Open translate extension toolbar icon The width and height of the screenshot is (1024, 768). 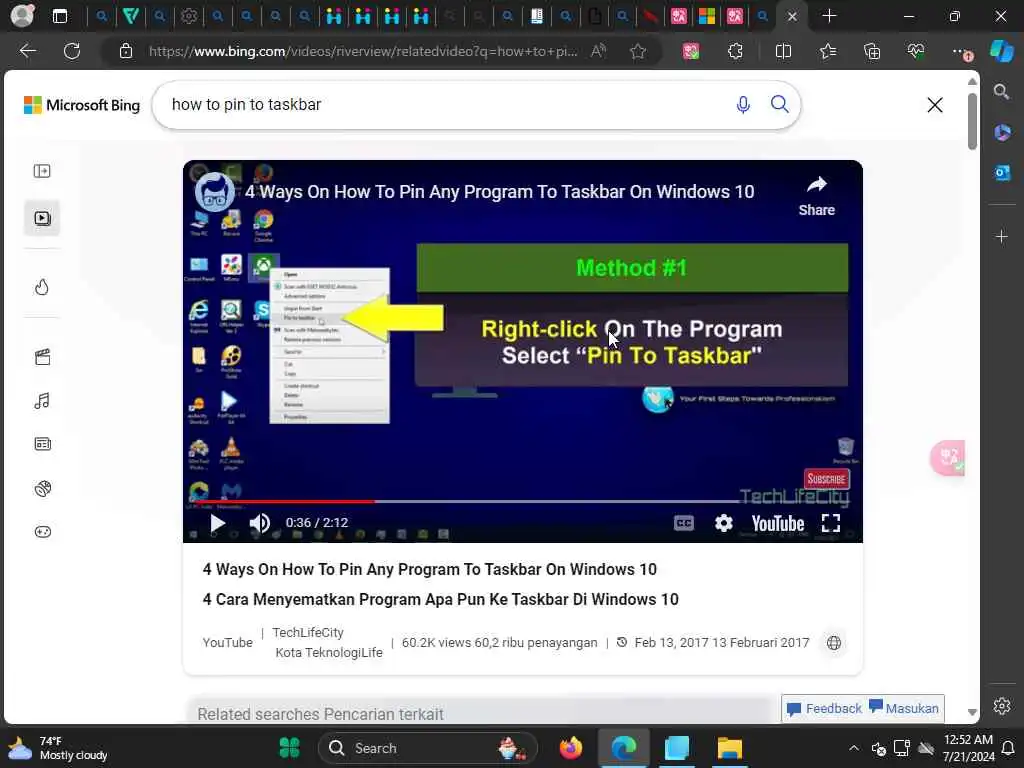click(x=691, y=51)
